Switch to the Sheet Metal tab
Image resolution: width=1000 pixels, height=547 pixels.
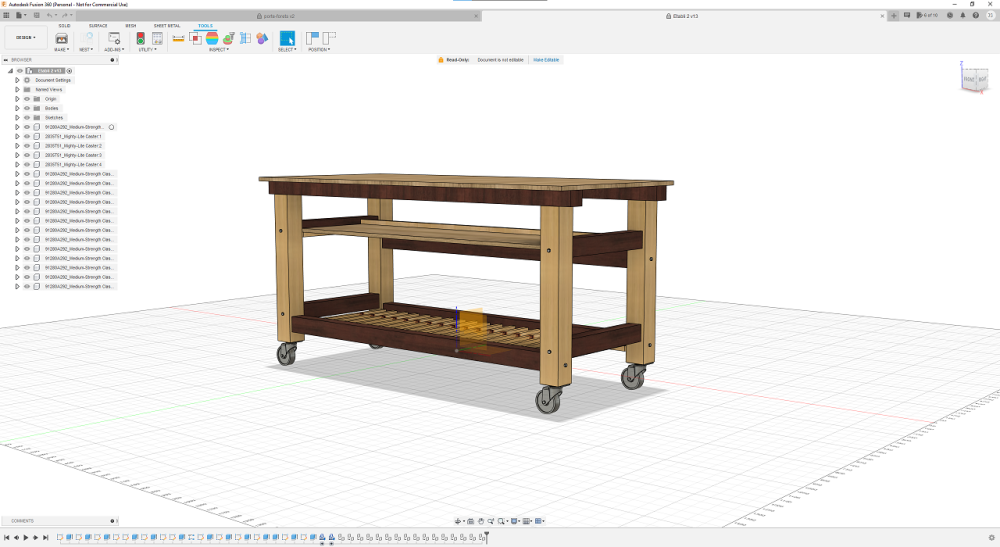167,25
